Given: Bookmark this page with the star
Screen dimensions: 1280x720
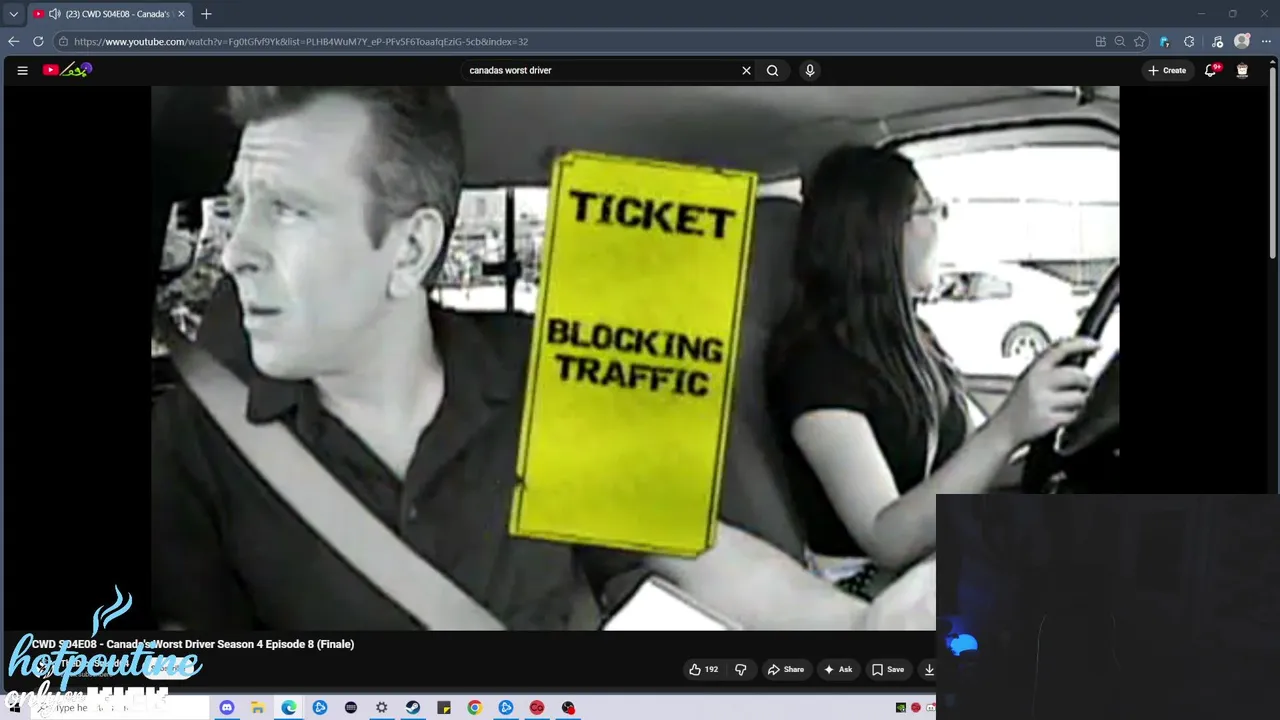Looking at the screenshot, I should (x=1139, y=41).
